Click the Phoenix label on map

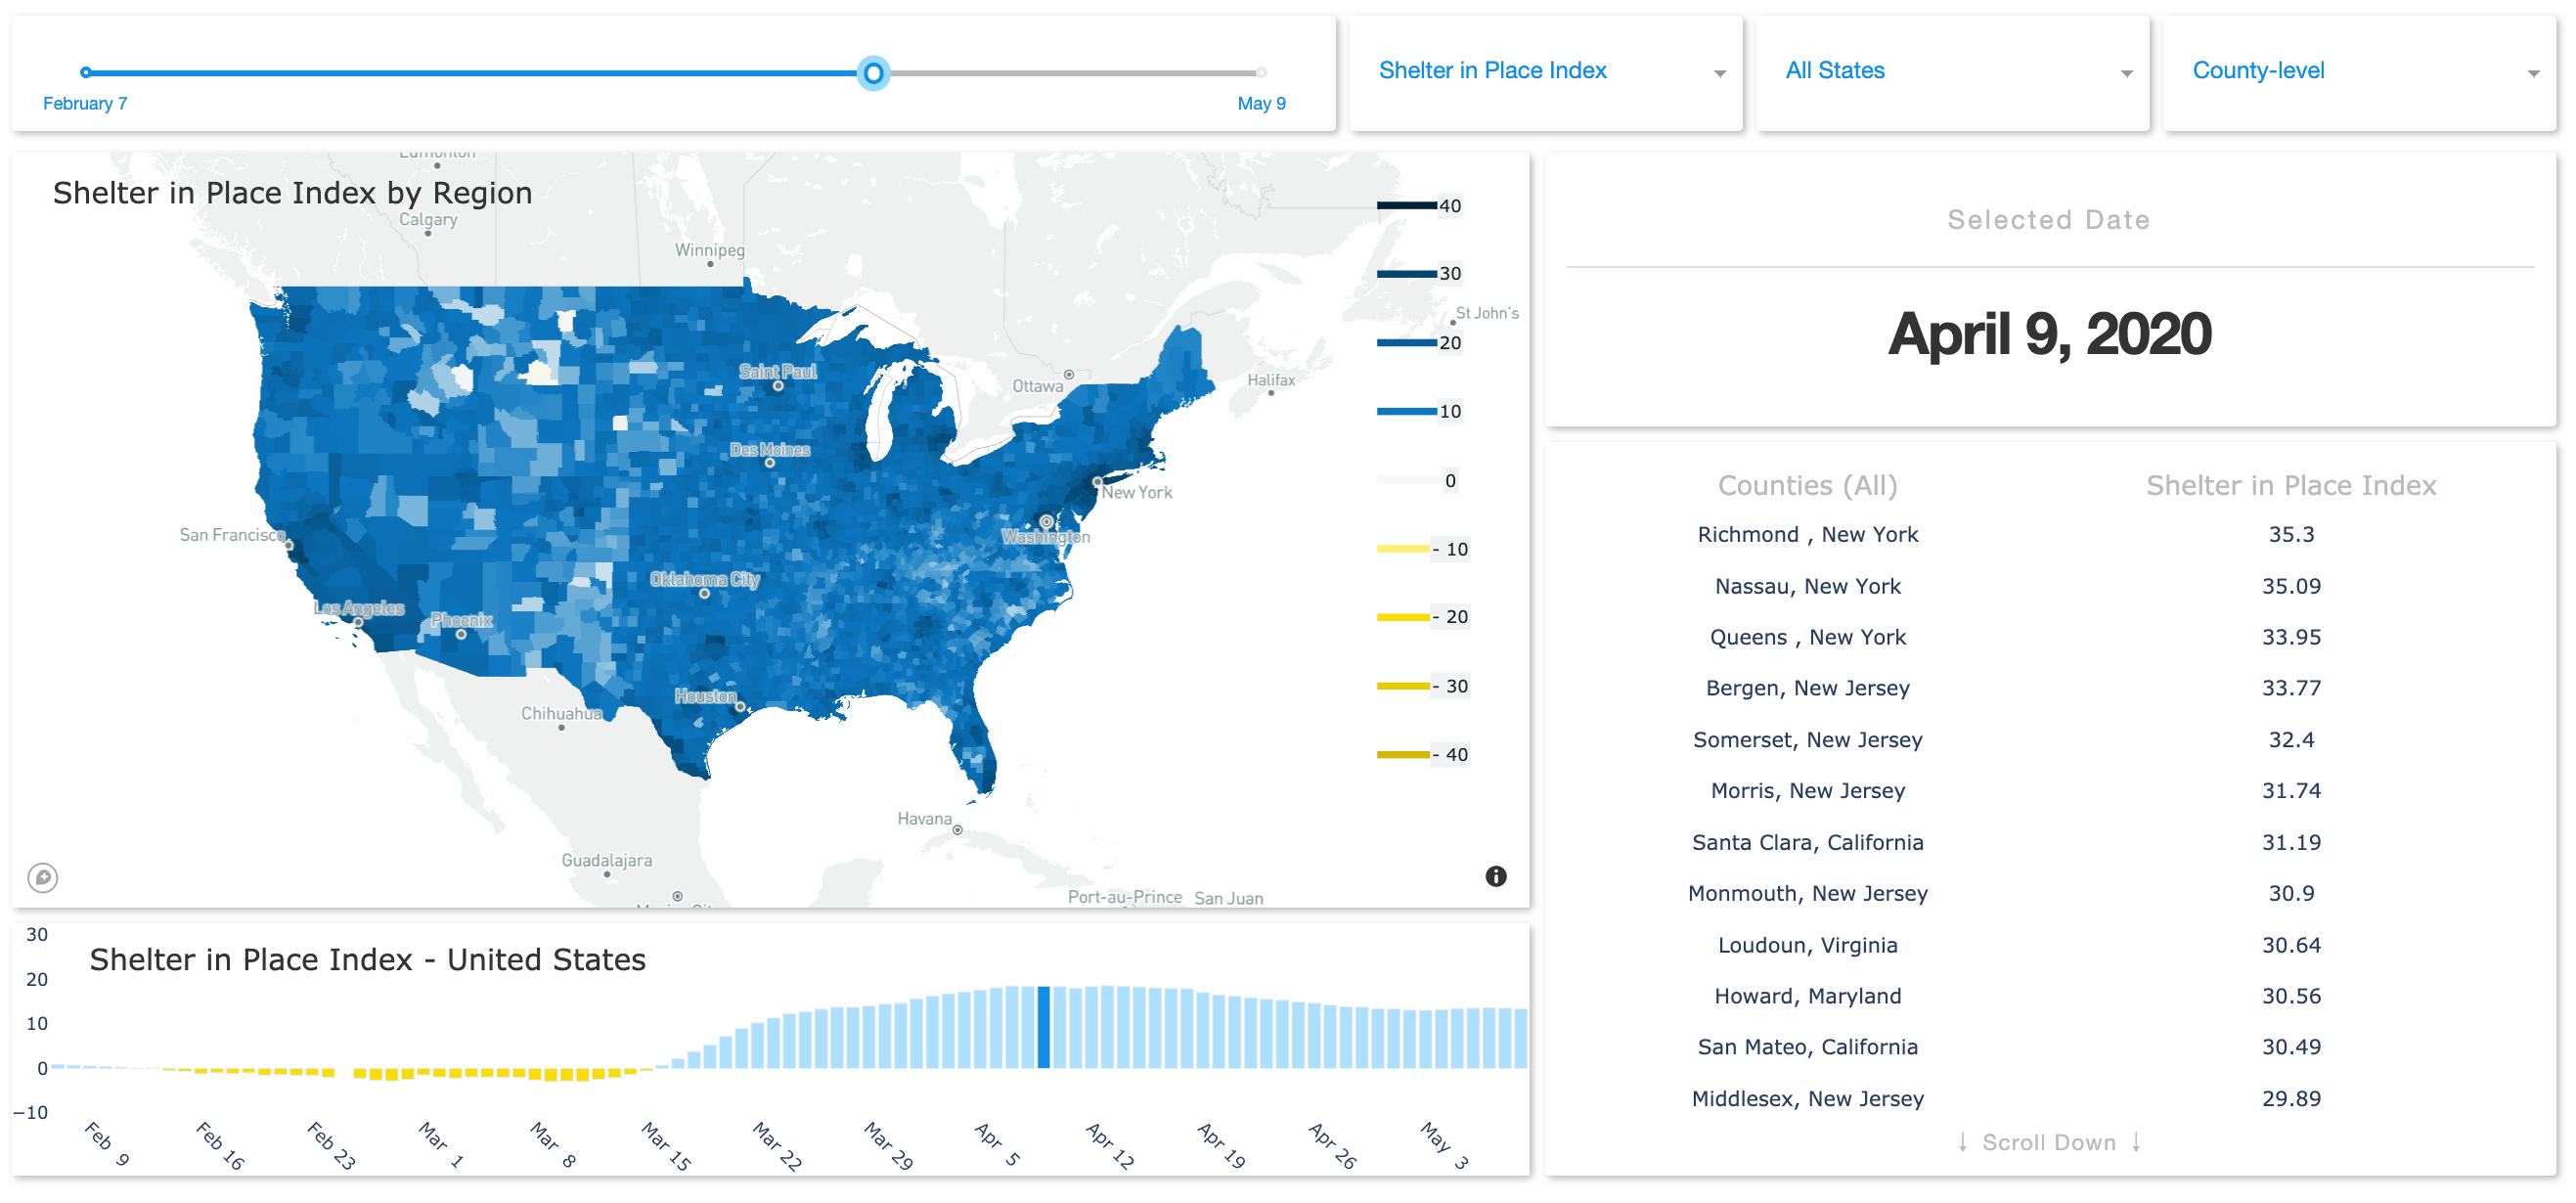point(461,620)
